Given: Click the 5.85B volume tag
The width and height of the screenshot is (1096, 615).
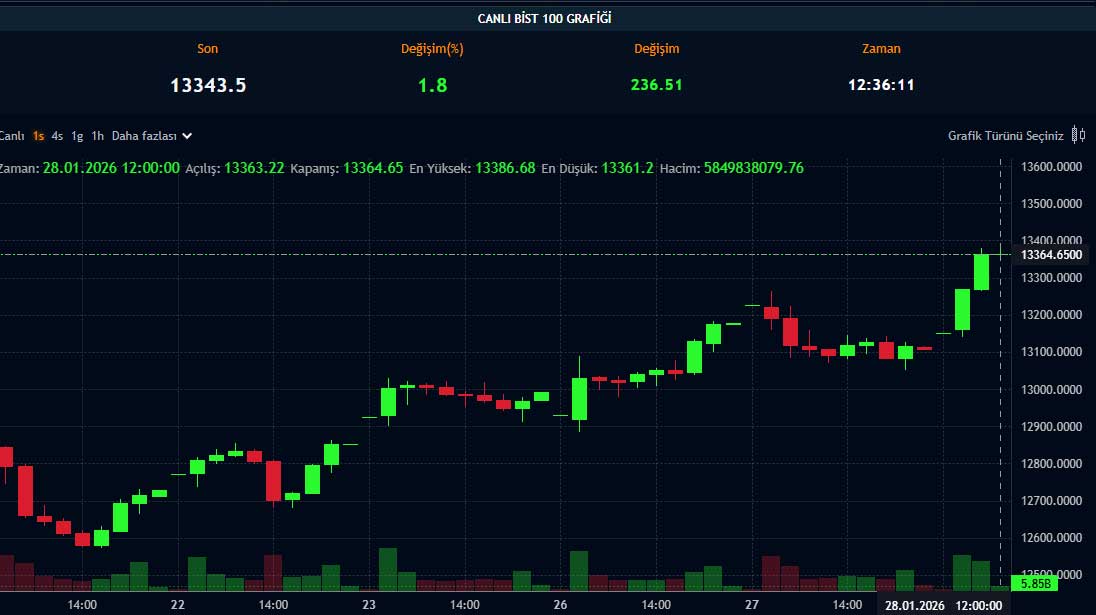Looking at the screenshot, I should 1029,582.
